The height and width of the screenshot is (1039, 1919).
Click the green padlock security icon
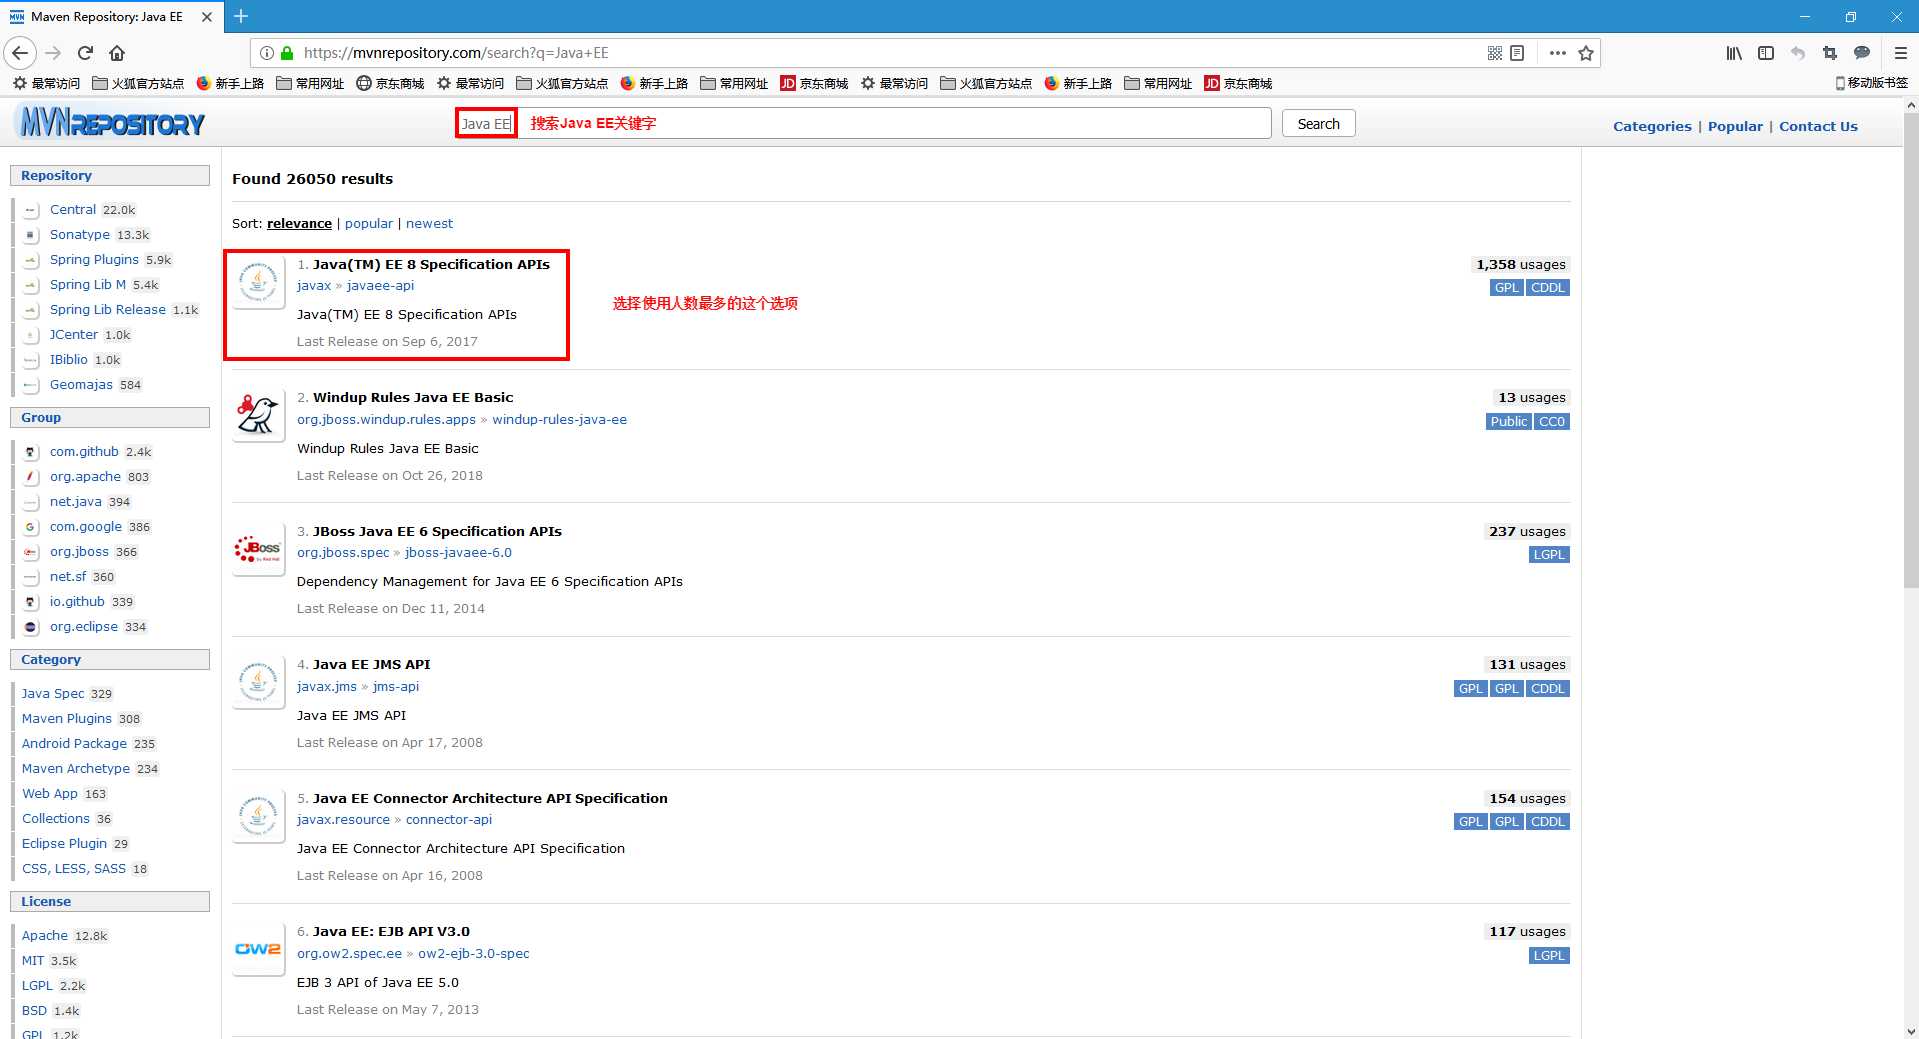point(287,53)
